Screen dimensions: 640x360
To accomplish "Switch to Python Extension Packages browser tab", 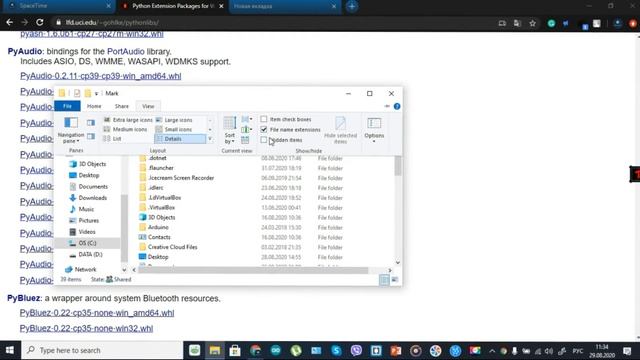I will pyautogui.click(x=173, y=6).
